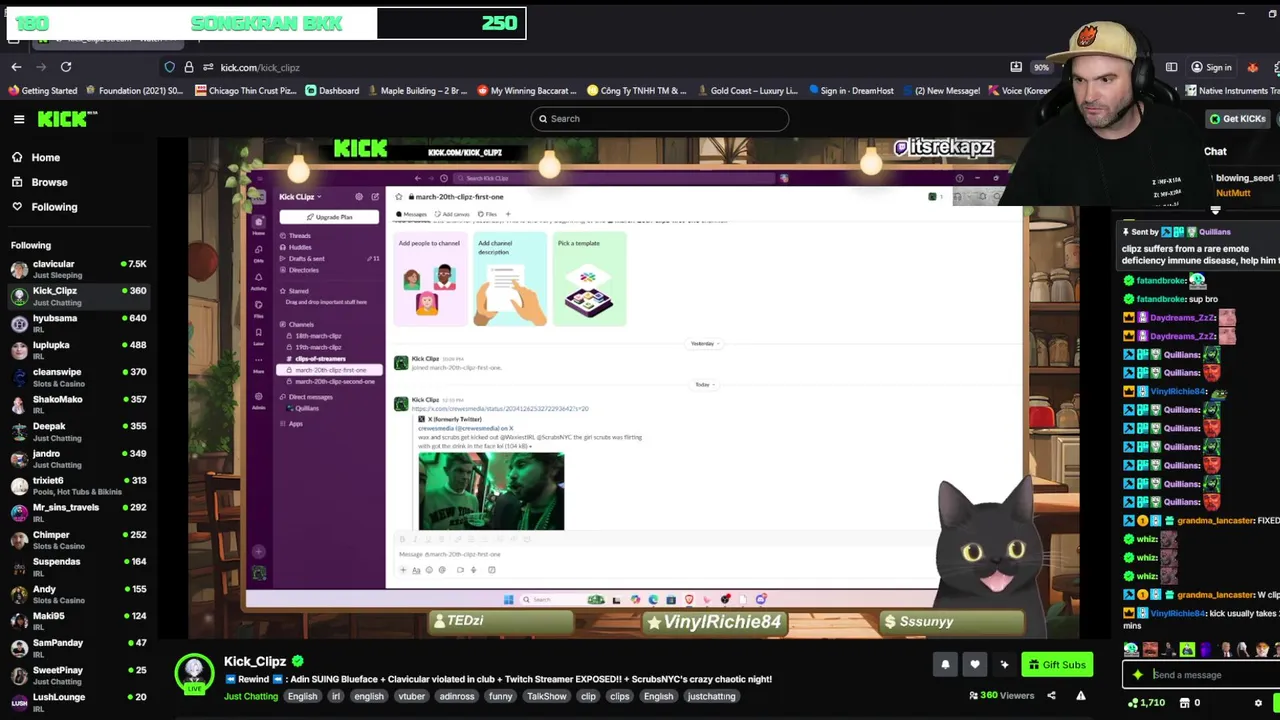The height and width of the screenshot is (720, 1280).
Task: Open Chicago Thin Crust Piz bookmark
Action: 246,91
